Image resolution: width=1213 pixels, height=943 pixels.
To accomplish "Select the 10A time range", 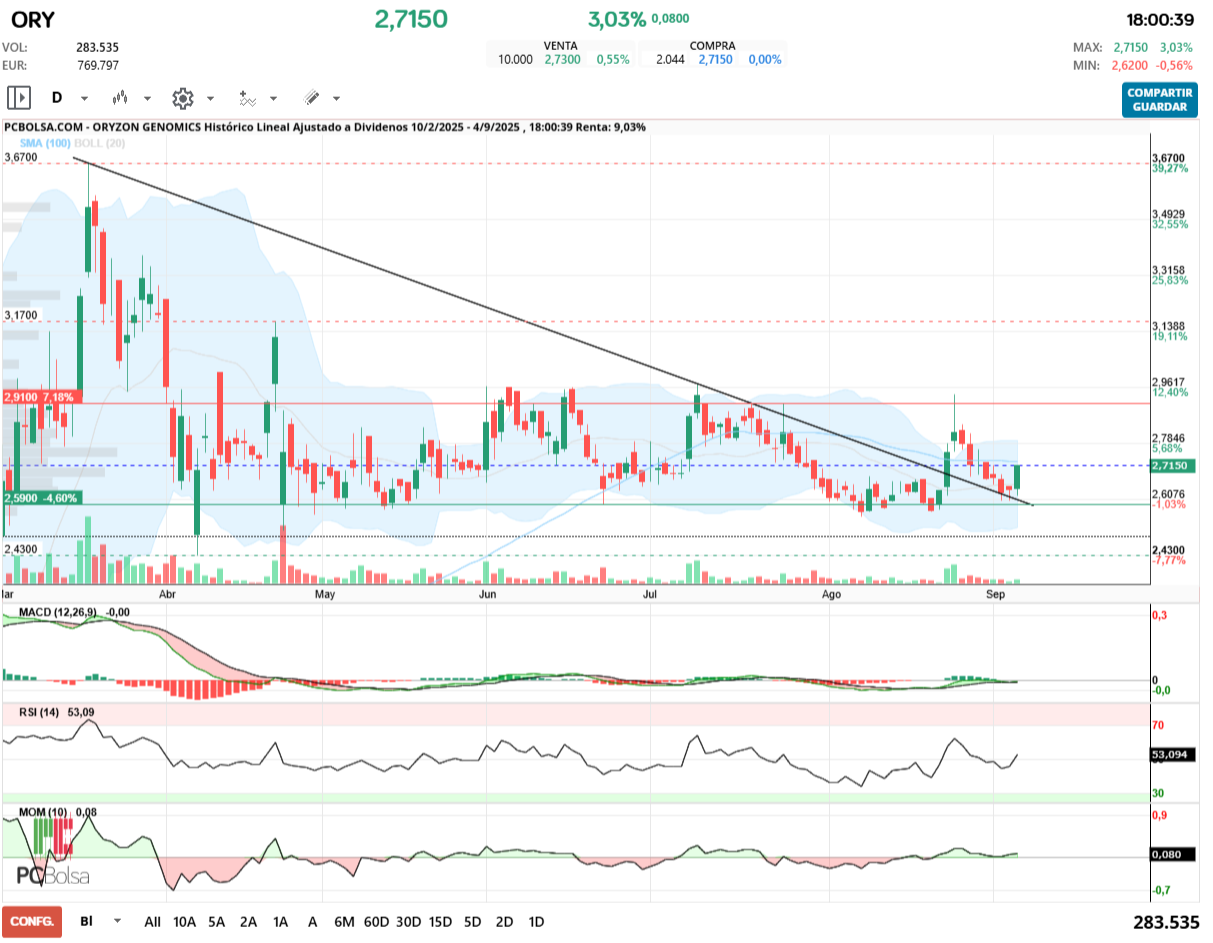I will (184, 921).
